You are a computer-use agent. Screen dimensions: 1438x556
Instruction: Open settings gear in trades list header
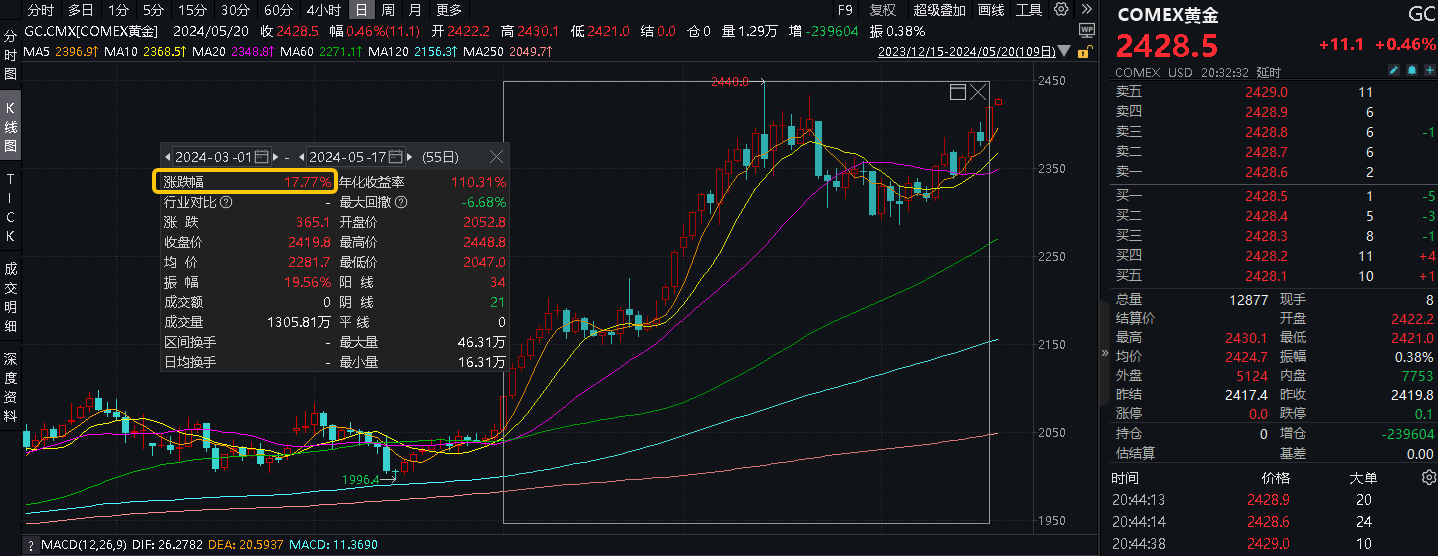(1428, 478)
